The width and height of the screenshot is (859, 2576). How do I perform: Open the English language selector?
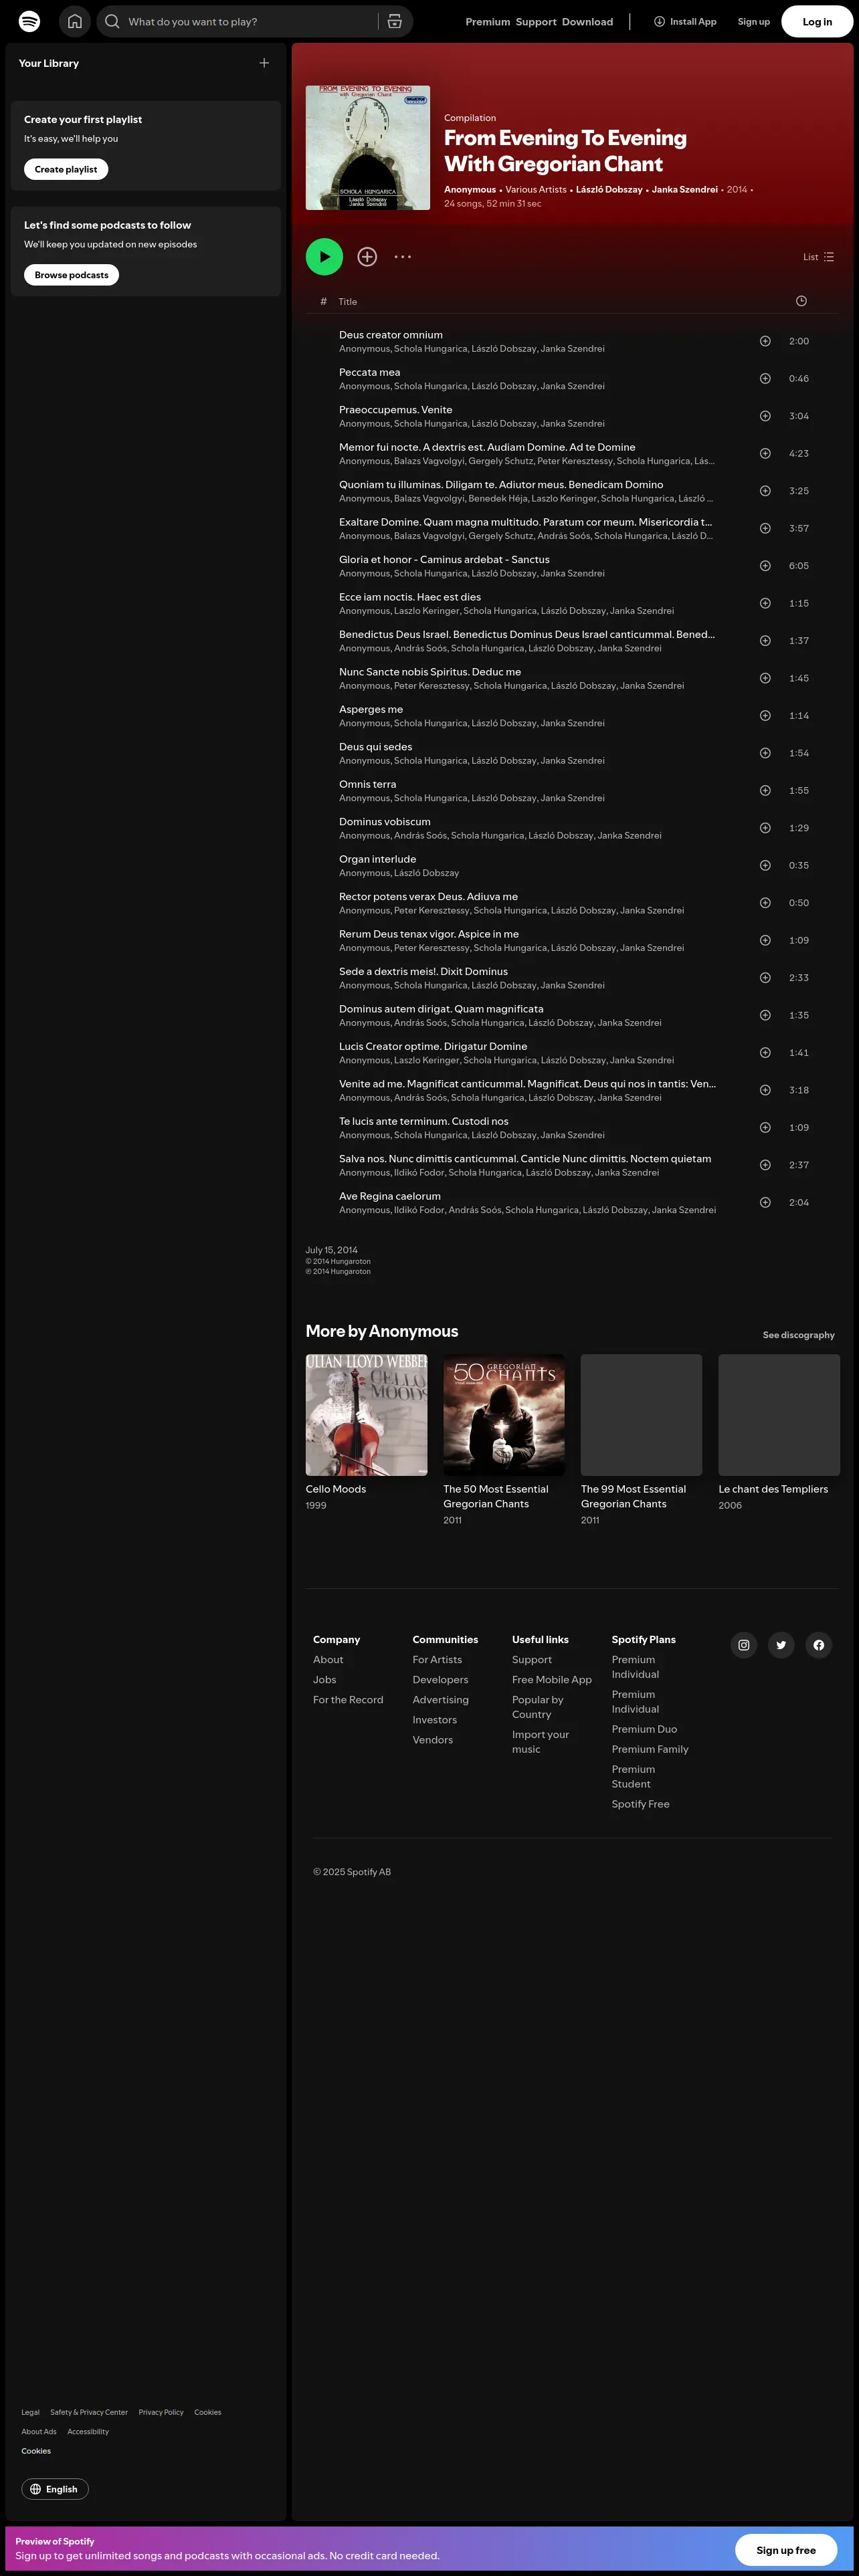(55, 2489)
